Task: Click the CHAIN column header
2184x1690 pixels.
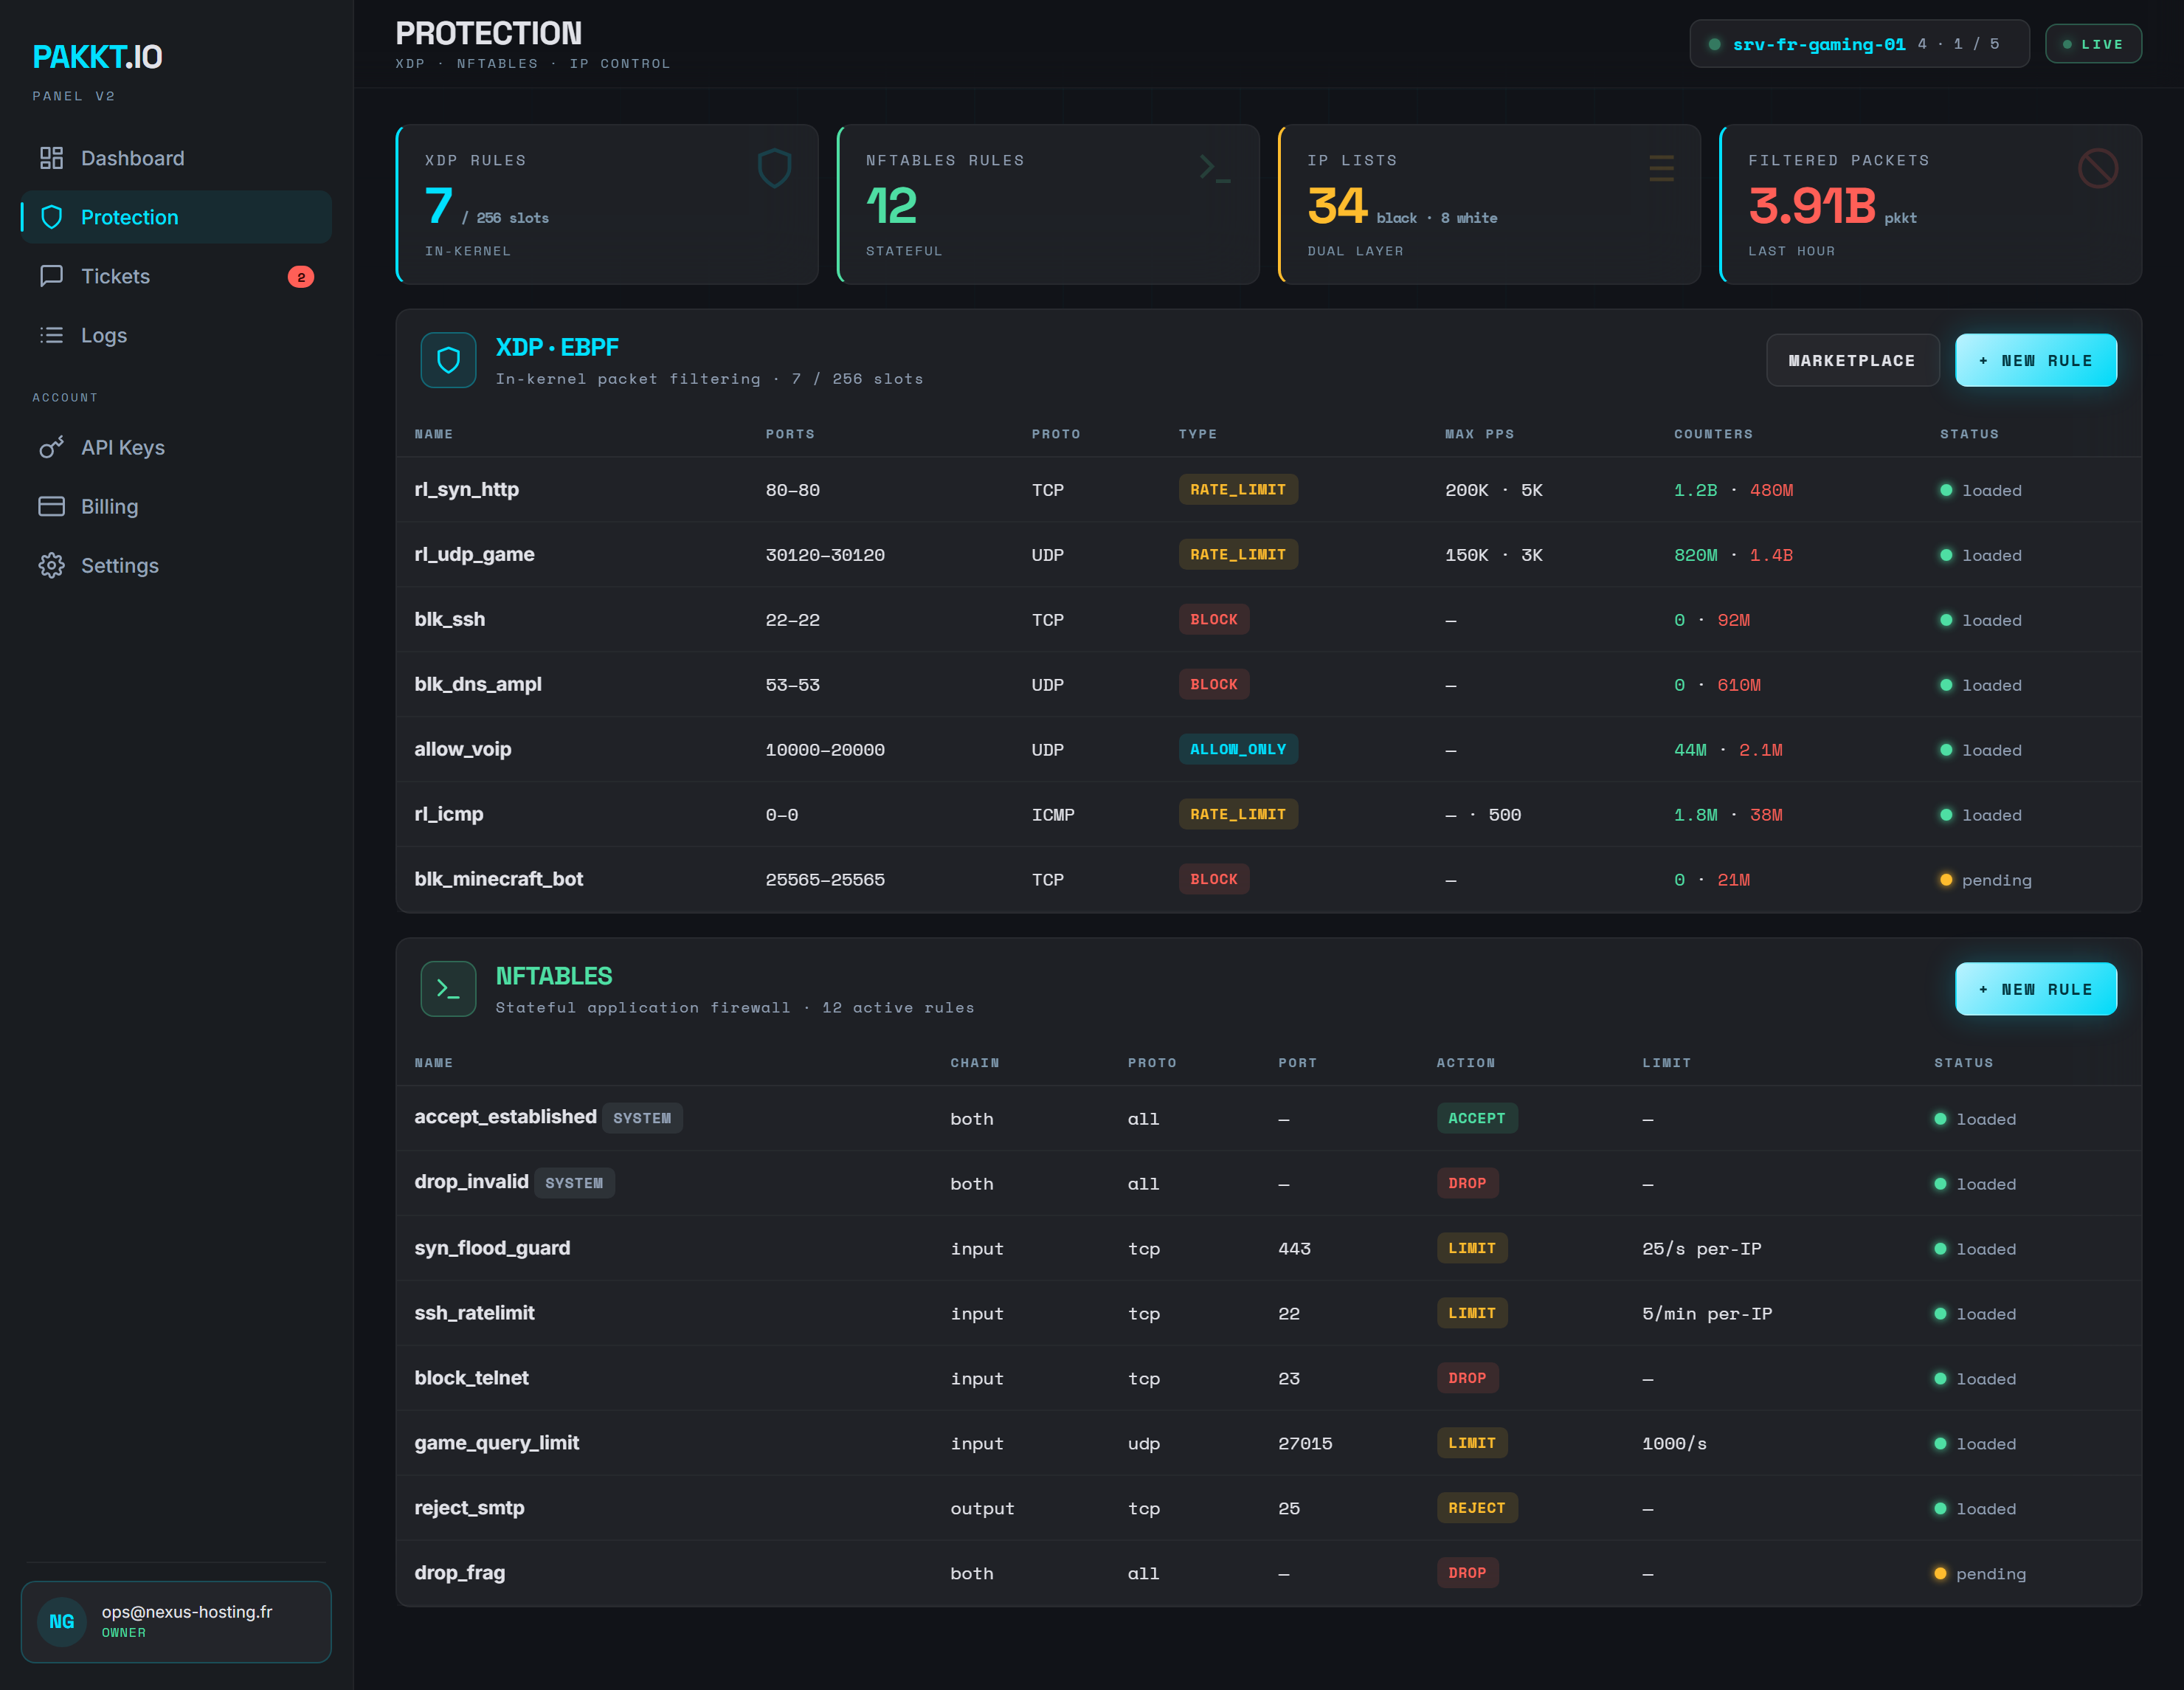Action: click(x=974, y=1063)
